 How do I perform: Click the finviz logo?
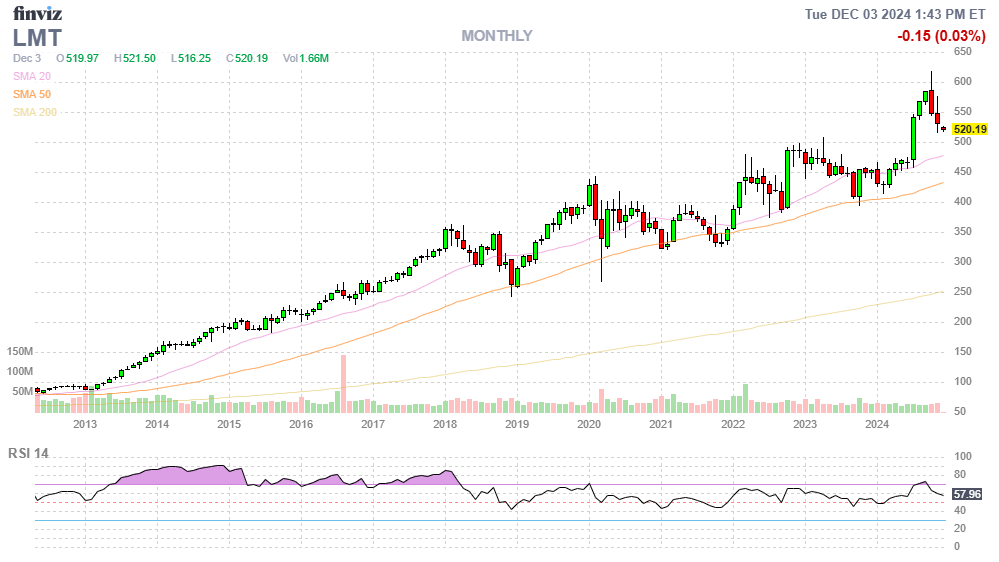click(37, 14)
